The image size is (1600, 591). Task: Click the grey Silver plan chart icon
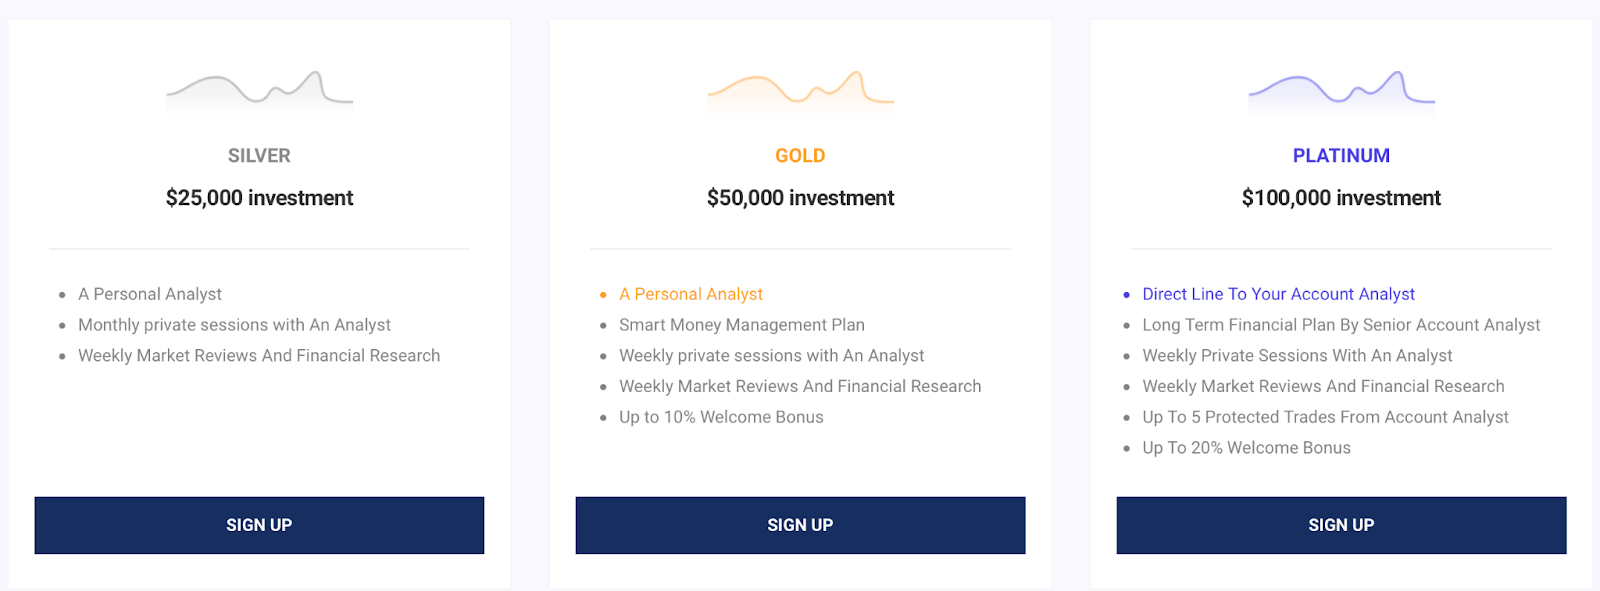coord(259,92)
